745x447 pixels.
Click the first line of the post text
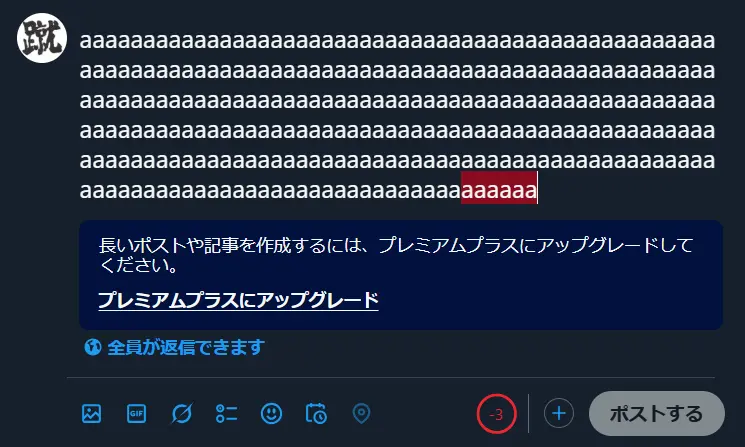(397, 41)
